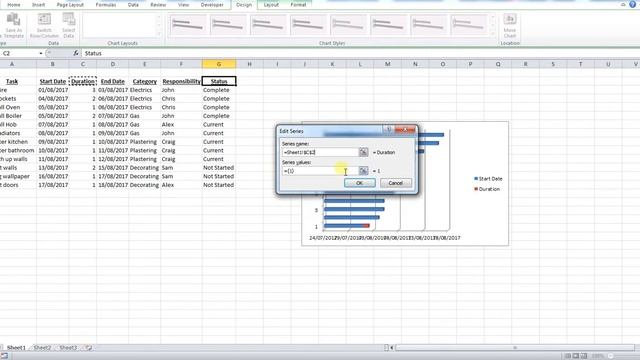Viewport: 640px width, 360px height.
Task: Click the Name Box showing C2
Action: tap(19, 53)
